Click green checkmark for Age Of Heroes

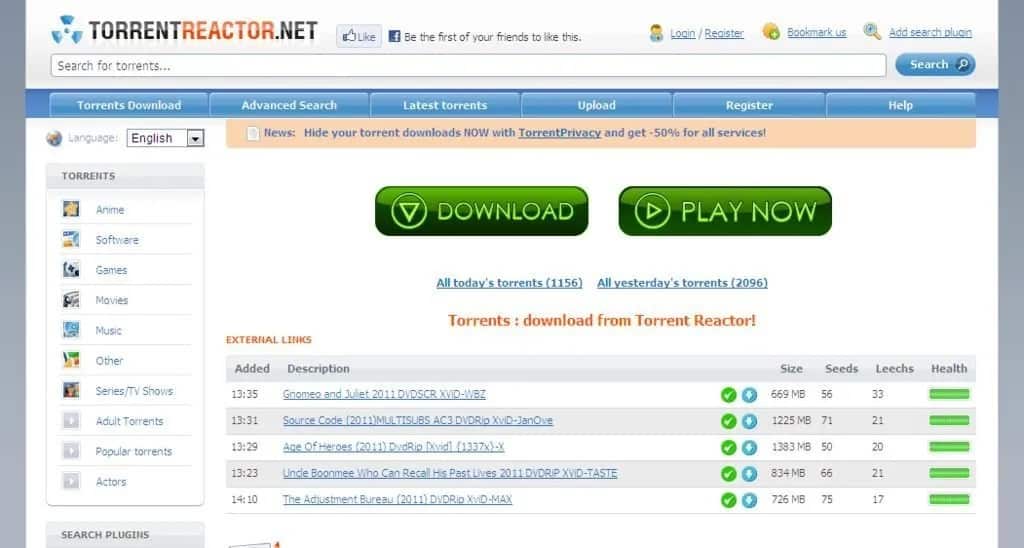729,447
